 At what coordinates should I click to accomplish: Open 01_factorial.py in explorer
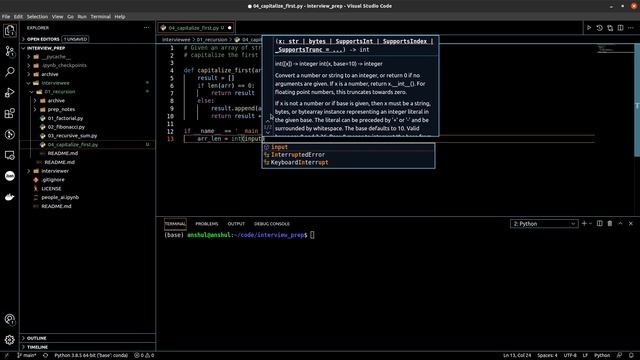click(65, 118)
